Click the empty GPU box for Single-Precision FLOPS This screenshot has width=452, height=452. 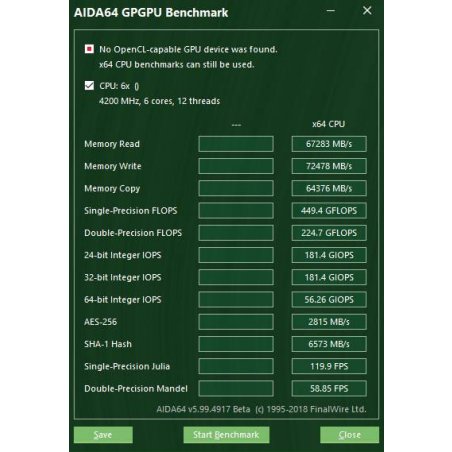tap(236, 211)
